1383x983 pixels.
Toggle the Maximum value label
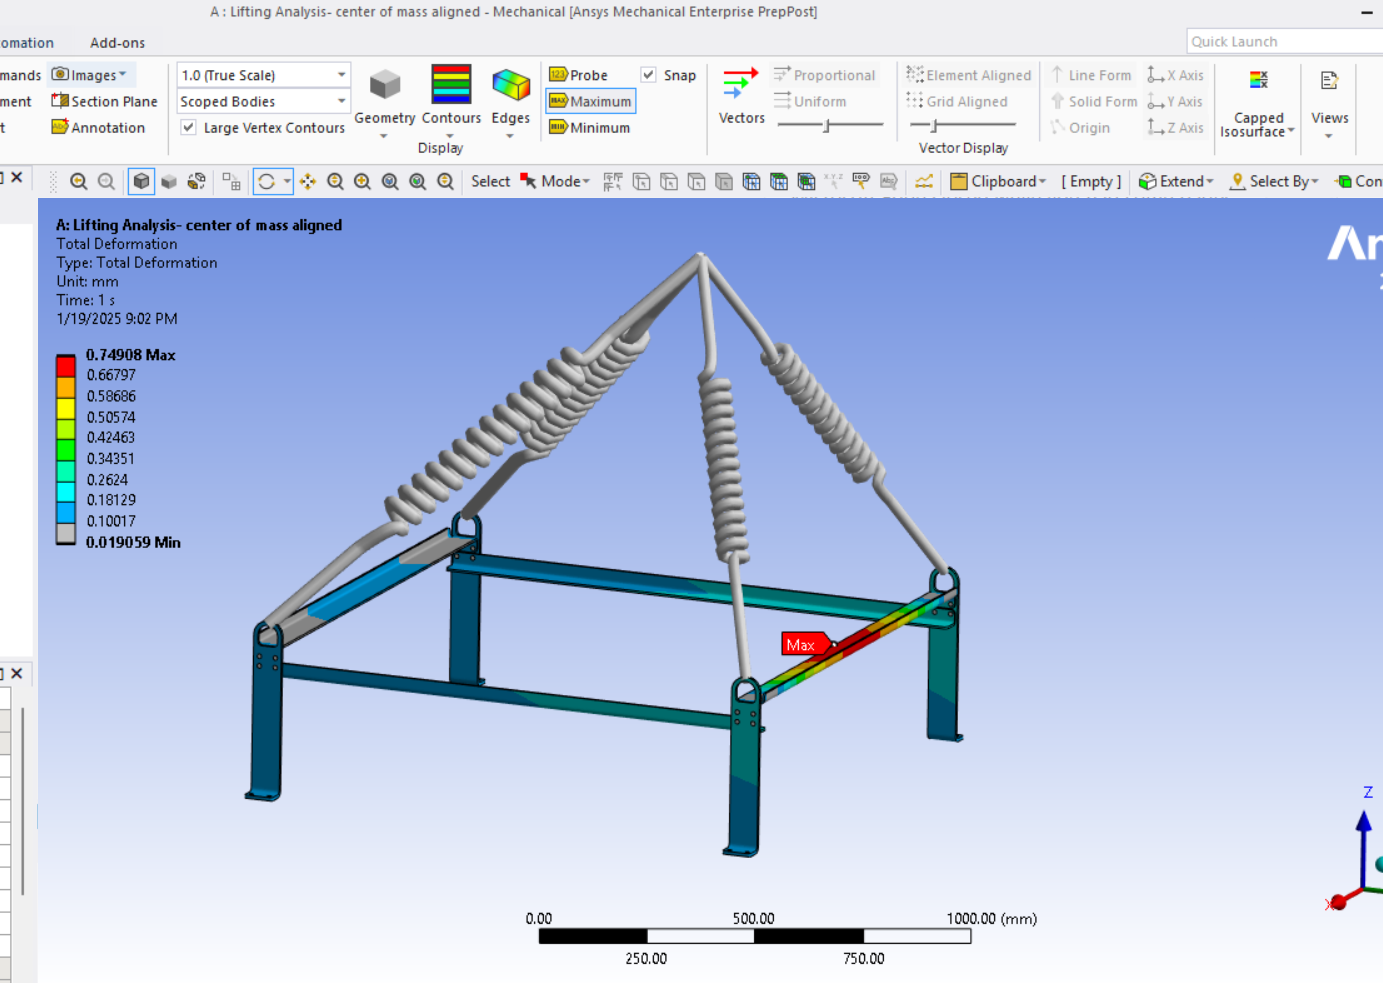tap(590, 101)
